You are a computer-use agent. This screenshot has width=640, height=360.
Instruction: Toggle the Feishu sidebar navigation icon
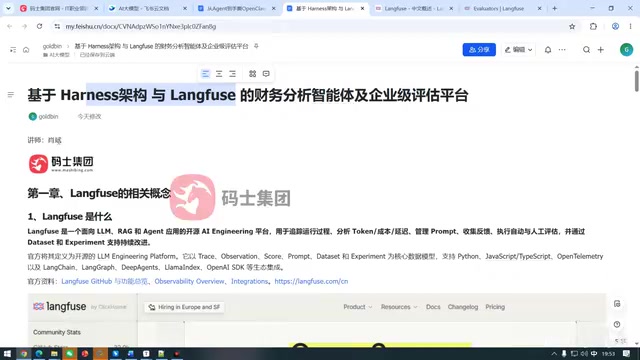click(x=13, y=50)
